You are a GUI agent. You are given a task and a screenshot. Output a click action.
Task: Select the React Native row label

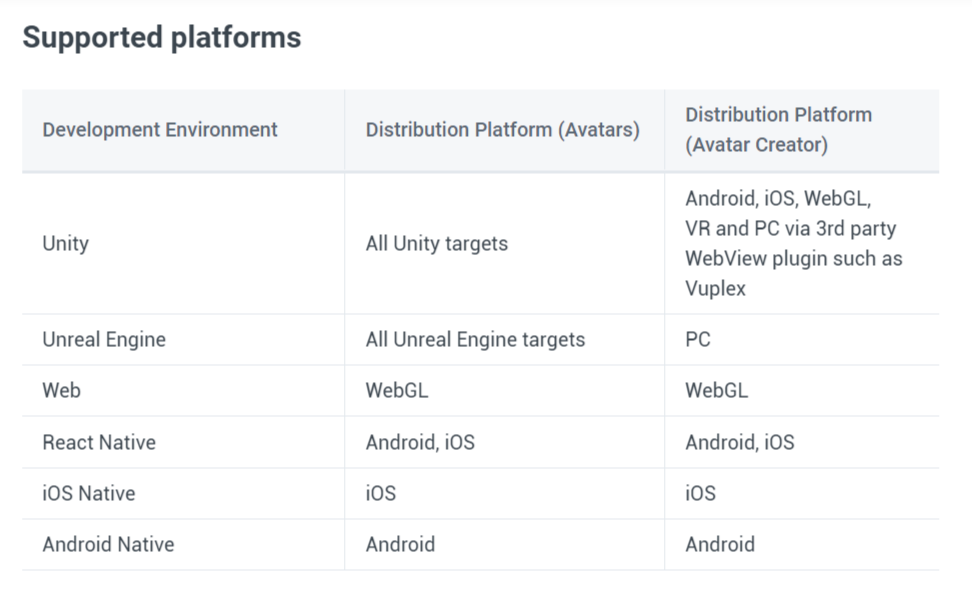coord(99,443)
